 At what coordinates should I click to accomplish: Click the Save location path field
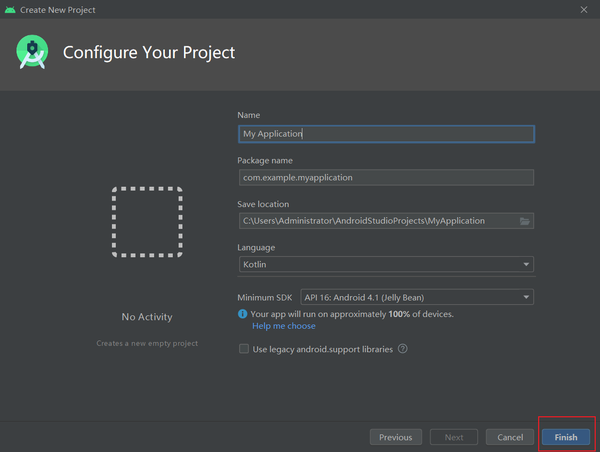375,221
